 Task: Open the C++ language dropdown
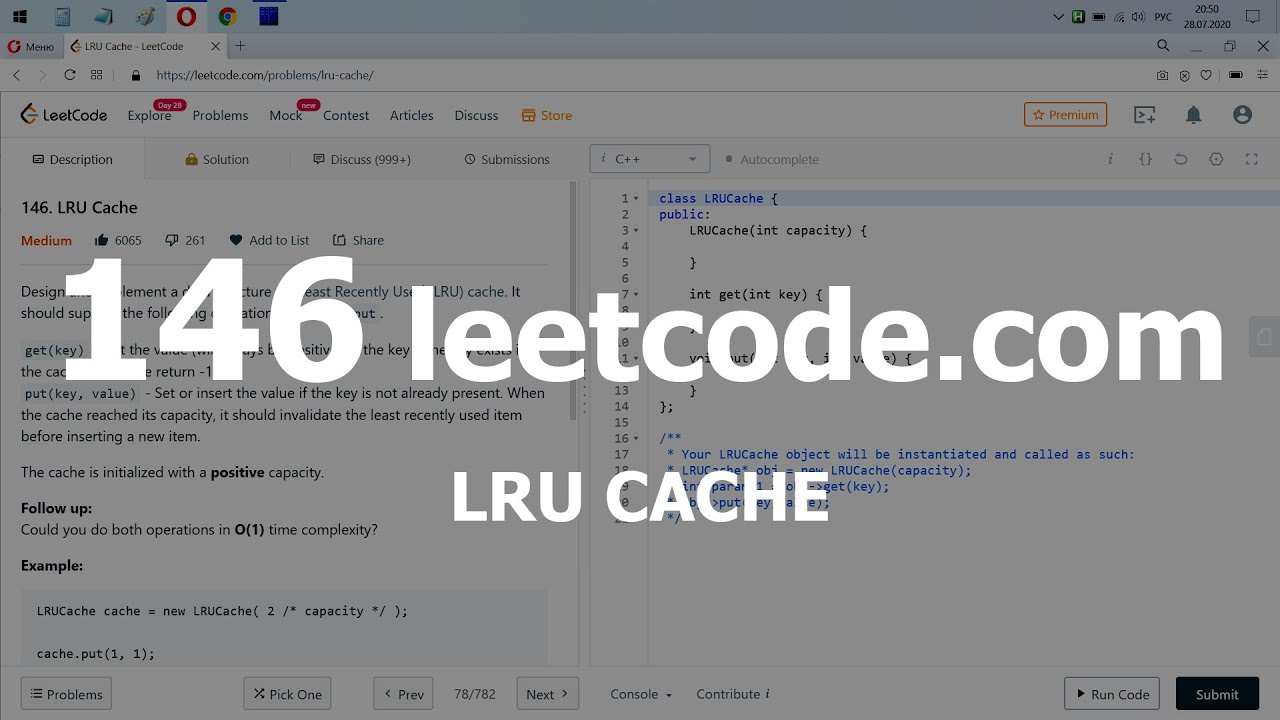coord(650,159)
